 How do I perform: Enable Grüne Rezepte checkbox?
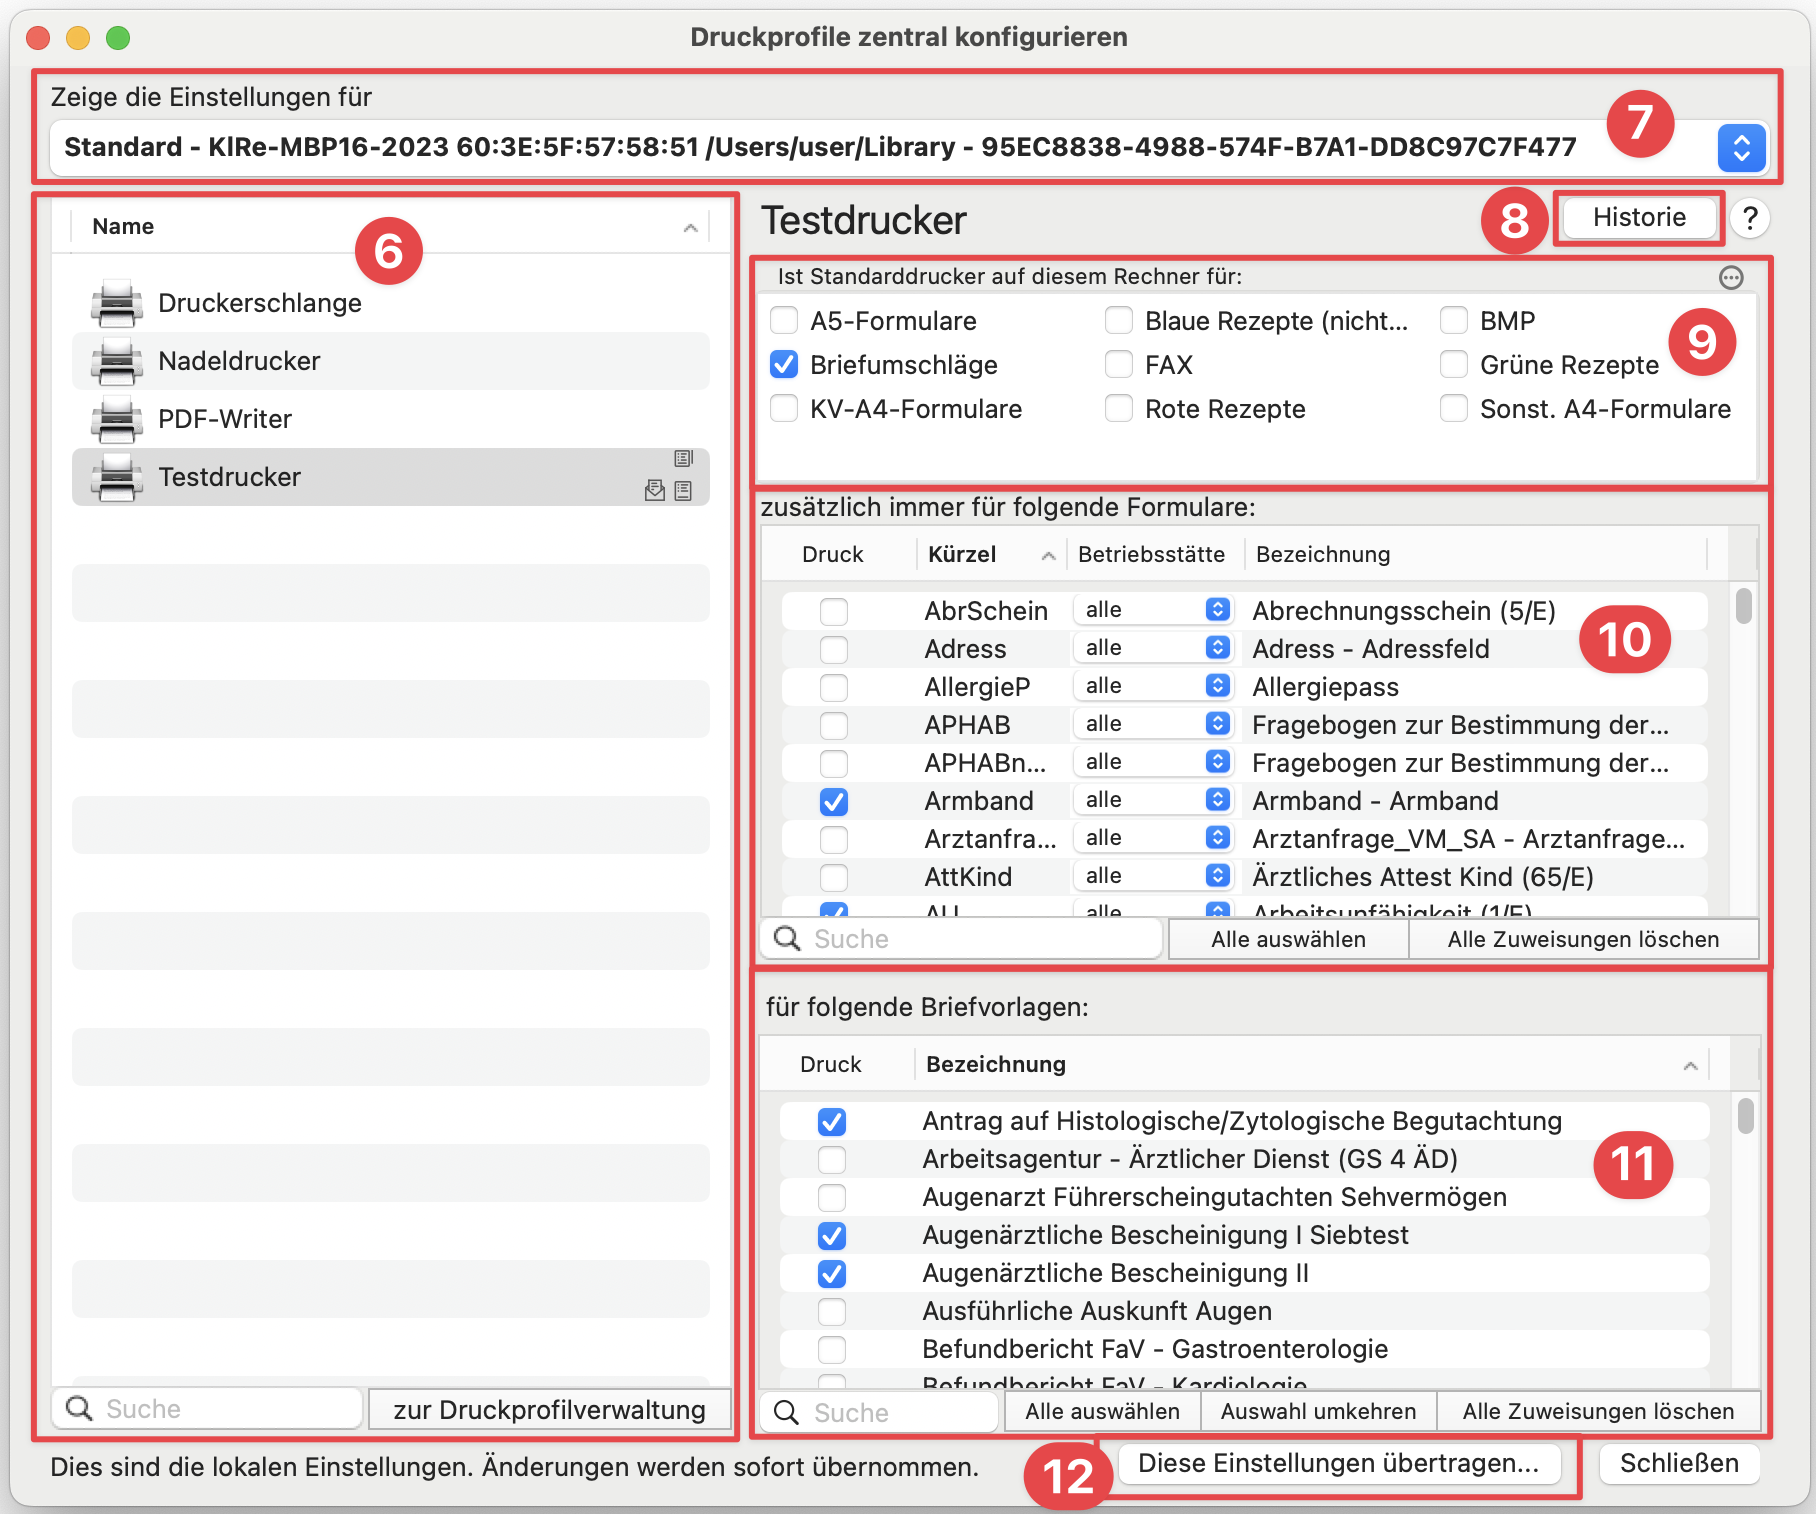(x=1454, y=364)
